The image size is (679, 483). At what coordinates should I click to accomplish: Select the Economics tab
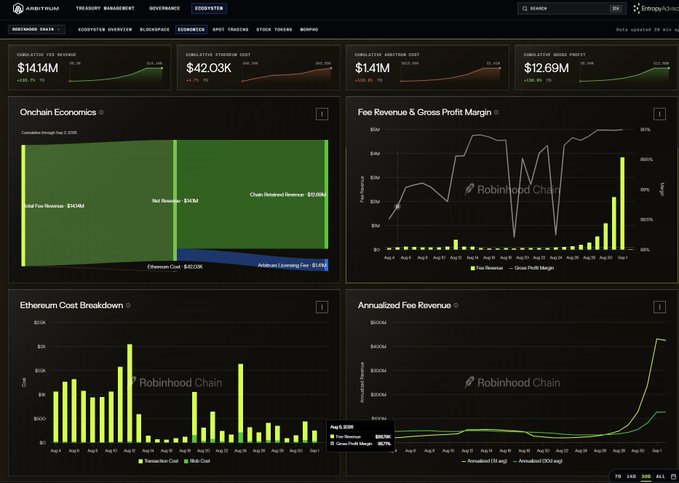191,29
